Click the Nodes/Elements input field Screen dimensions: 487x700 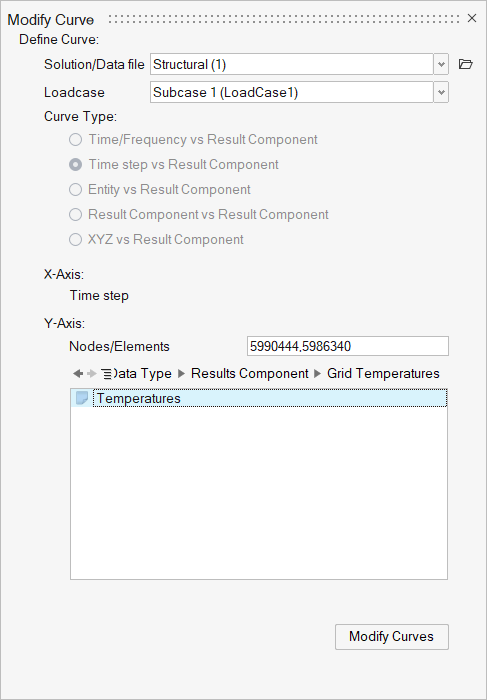348,346
